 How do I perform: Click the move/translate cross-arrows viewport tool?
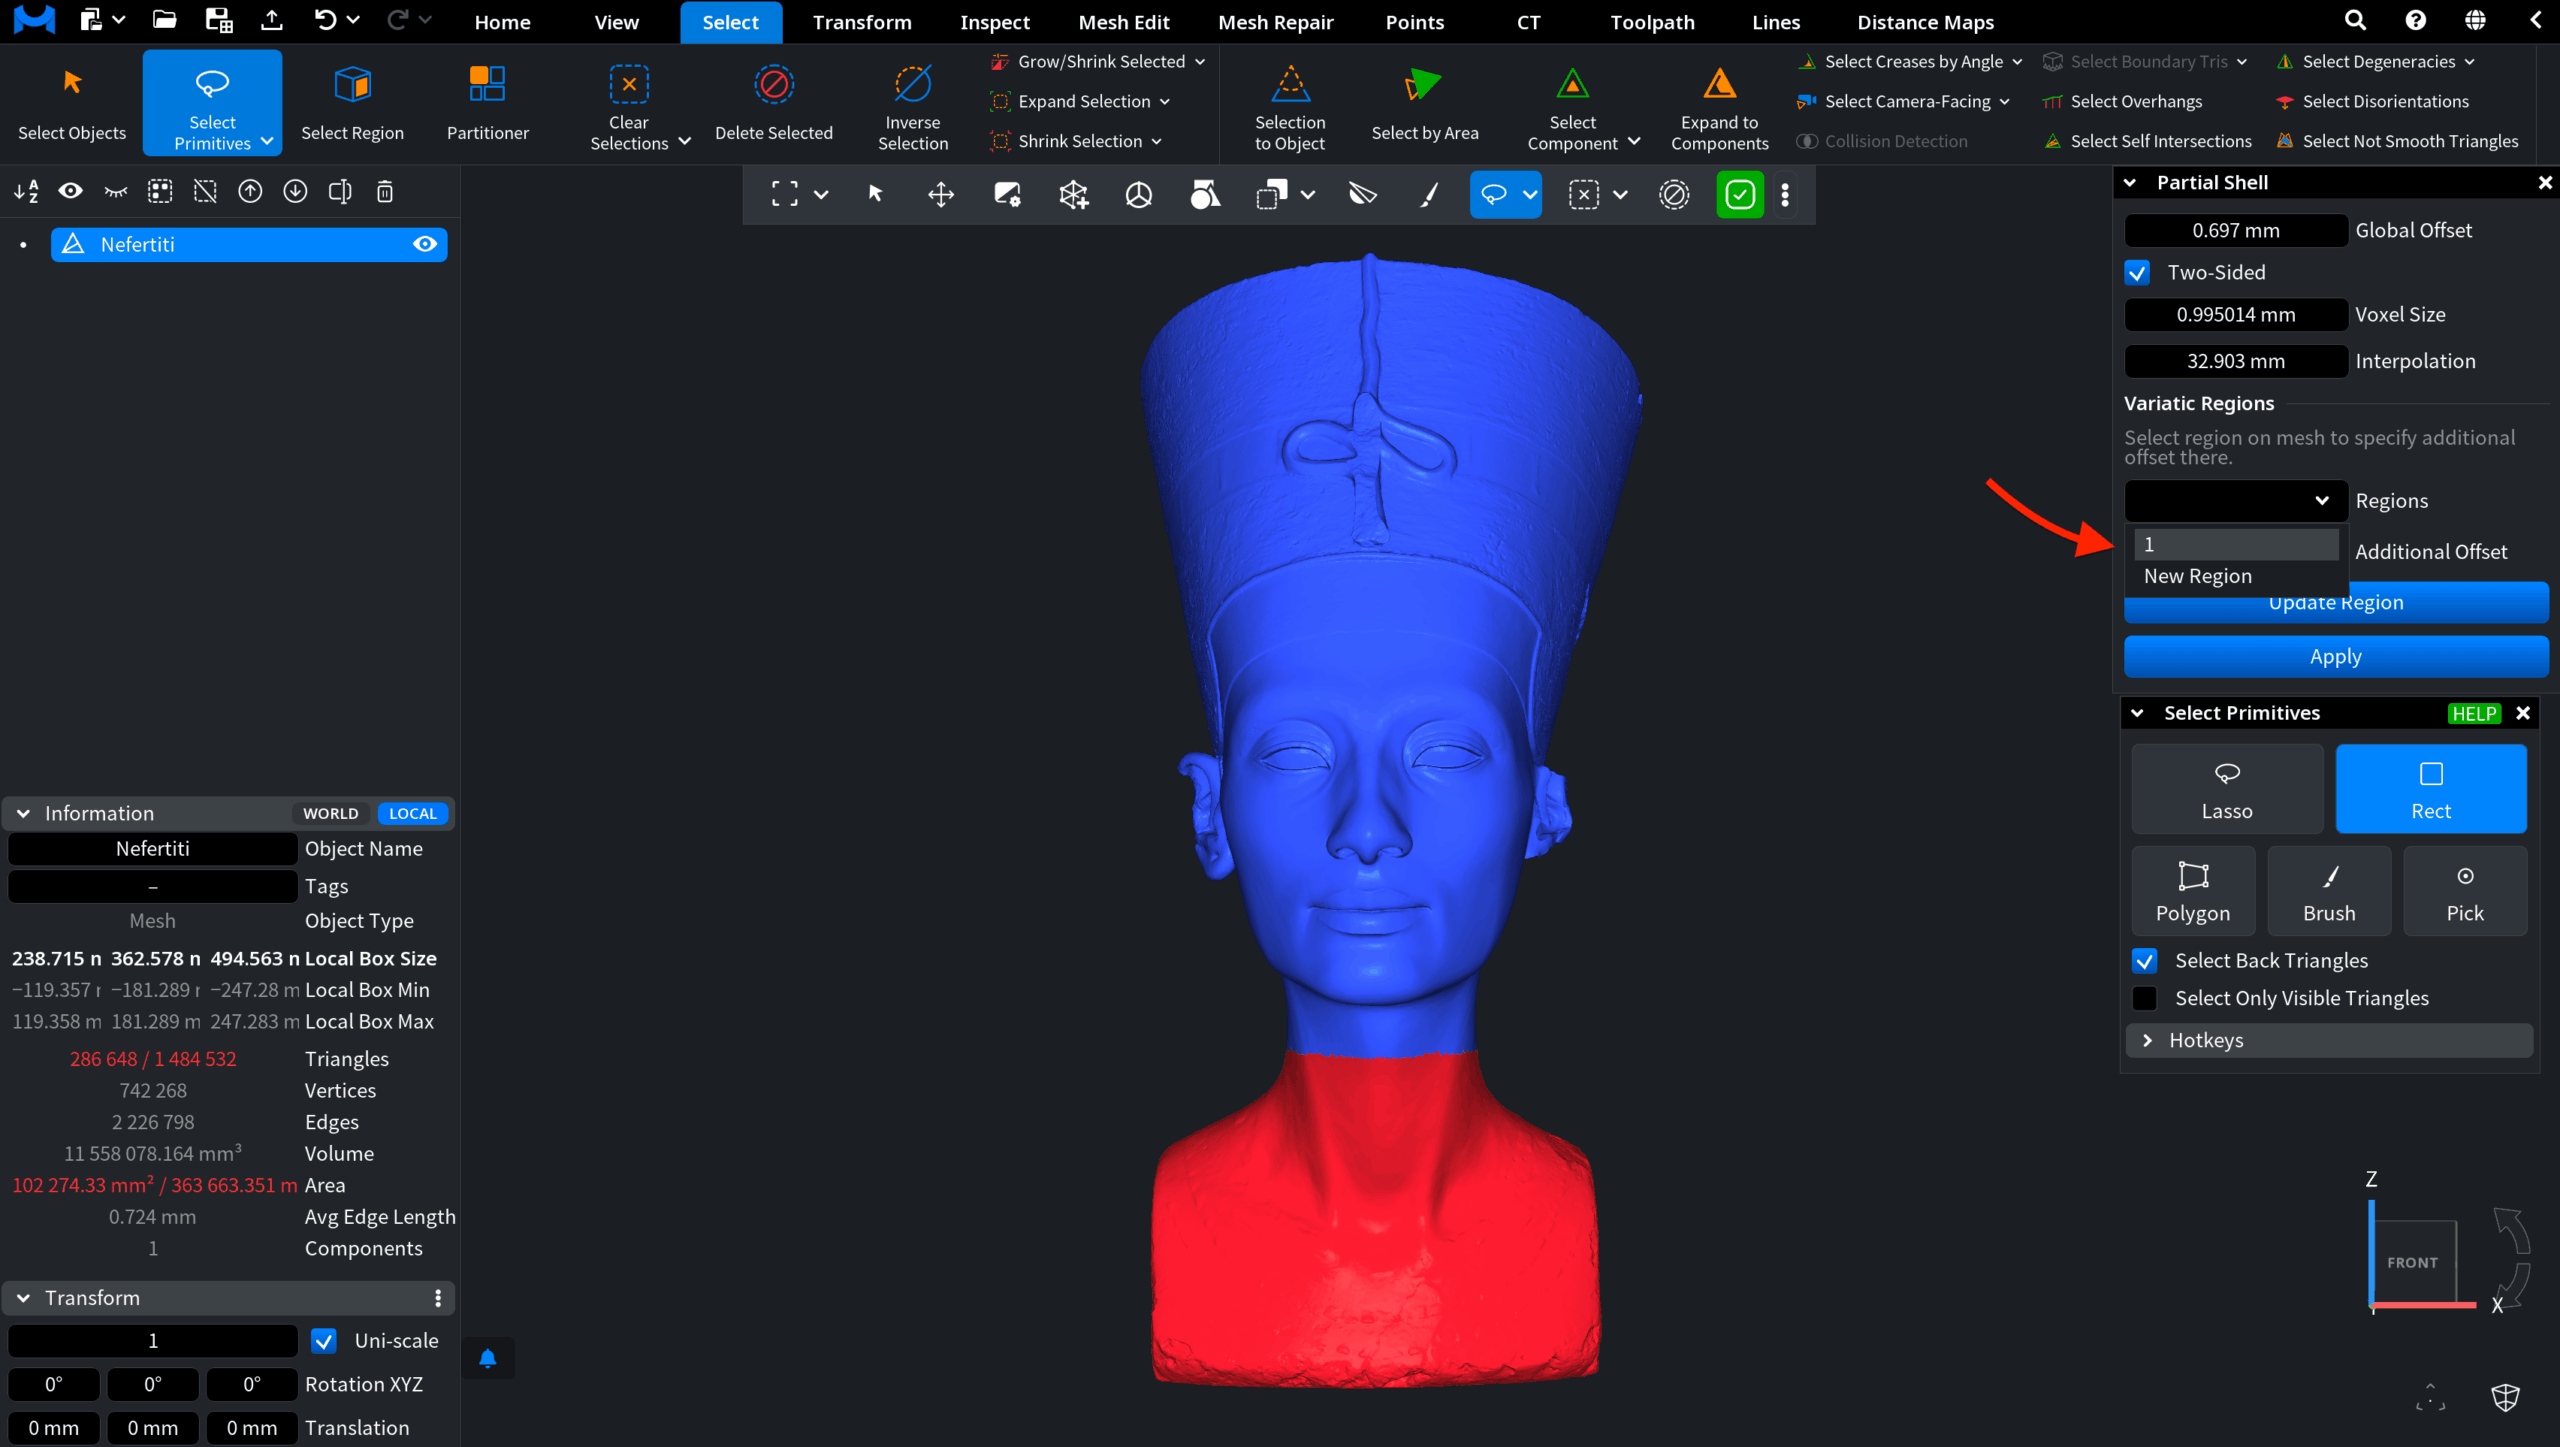tap(940, 194)
